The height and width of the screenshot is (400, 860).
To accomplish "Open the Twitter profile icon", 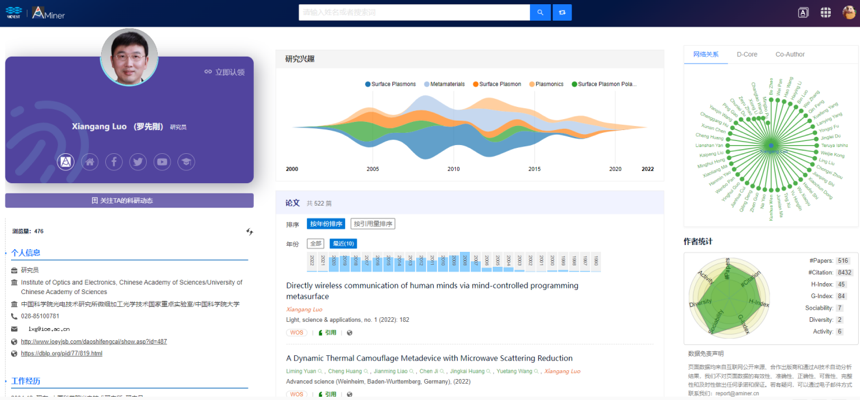I will 138,161.
